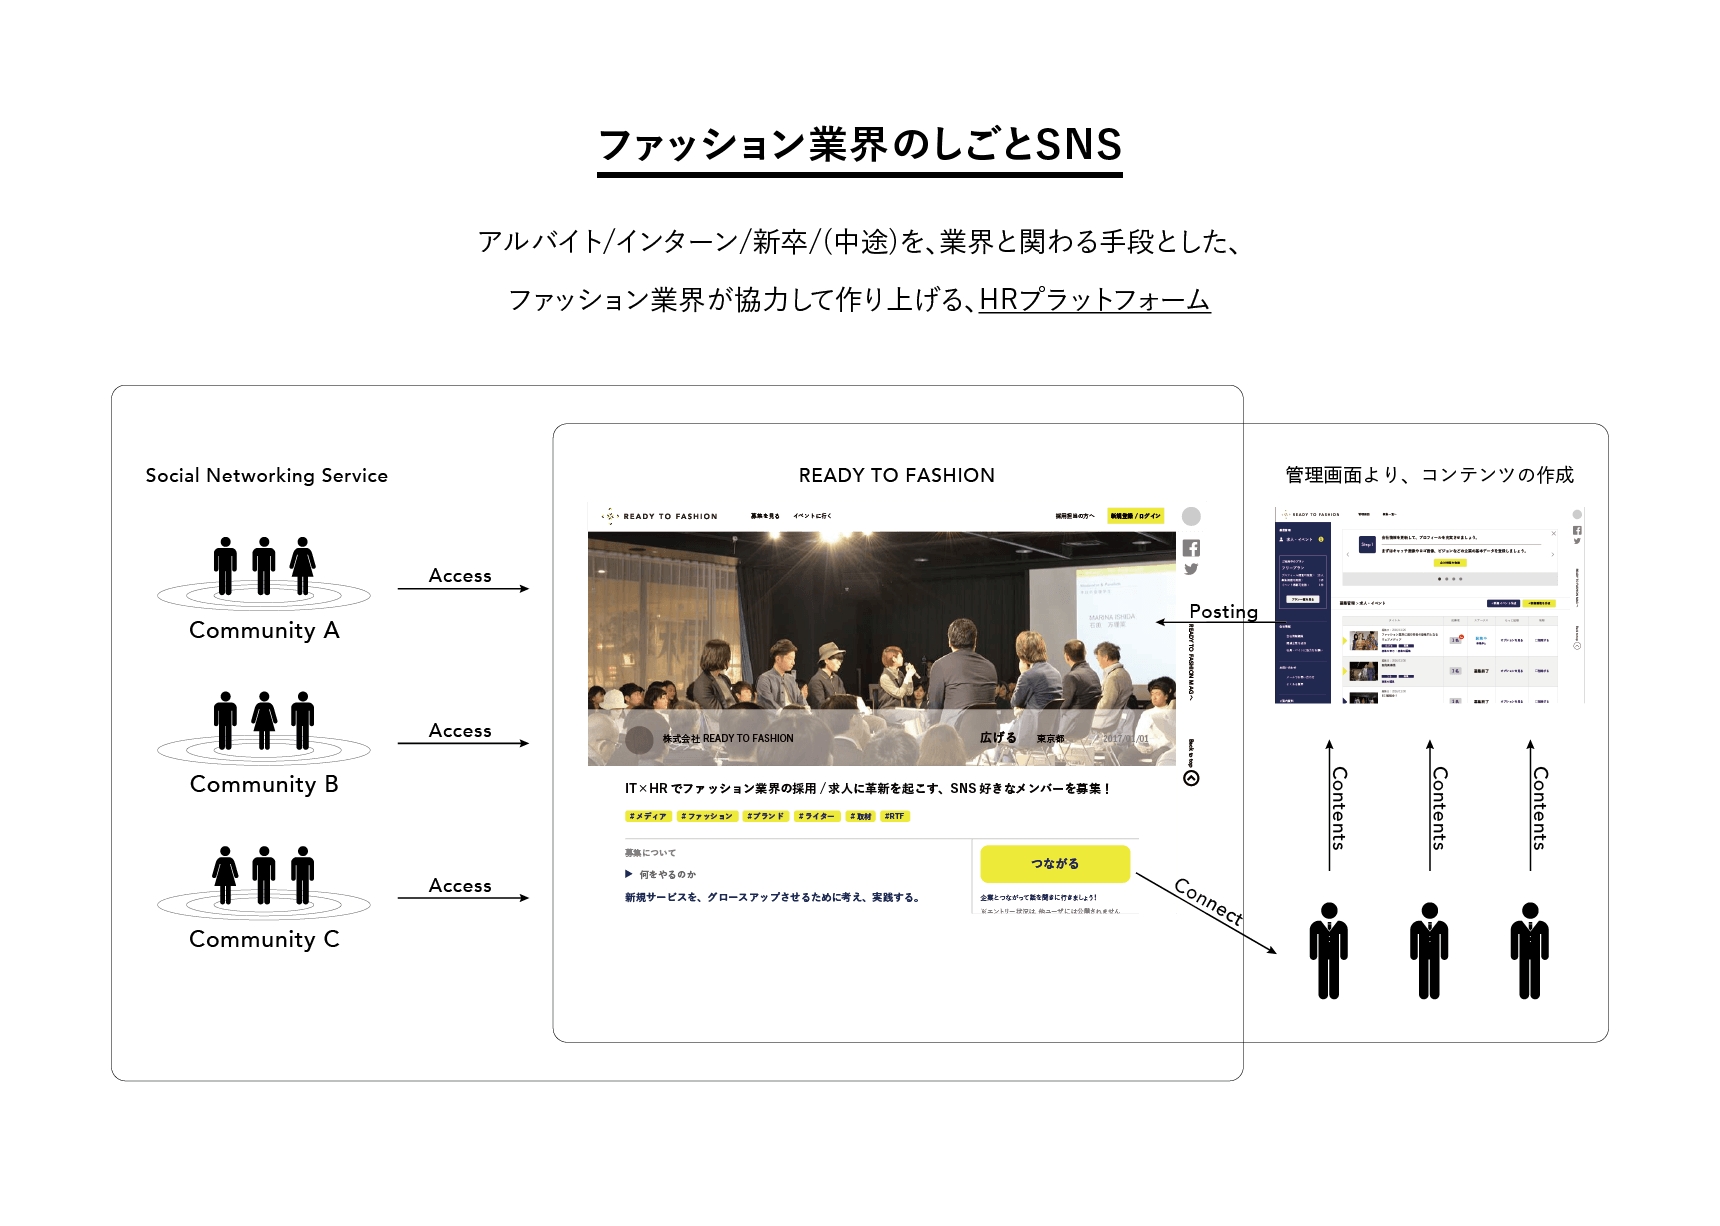Click the Community B label
1720x1226 pixels.
[264, 784]
